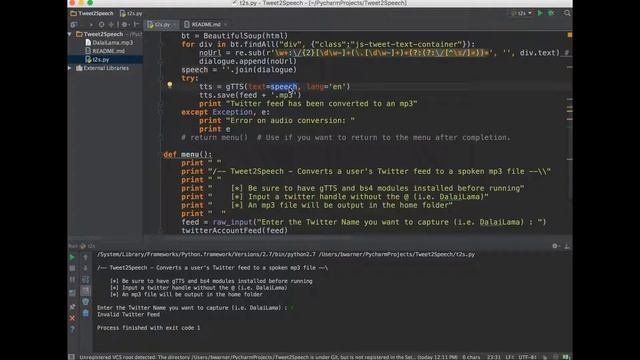Click tool windows toggle in status bar corner
The height and width of the screenshot is (360, 640).
pyautogui.click(x=71, y=357)
